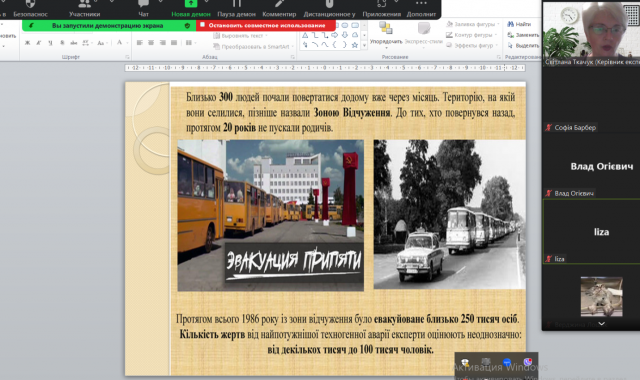Open the Шрифт dialog launcher
The width and height of the screenshot is (640, 380).
coord(127,57)
